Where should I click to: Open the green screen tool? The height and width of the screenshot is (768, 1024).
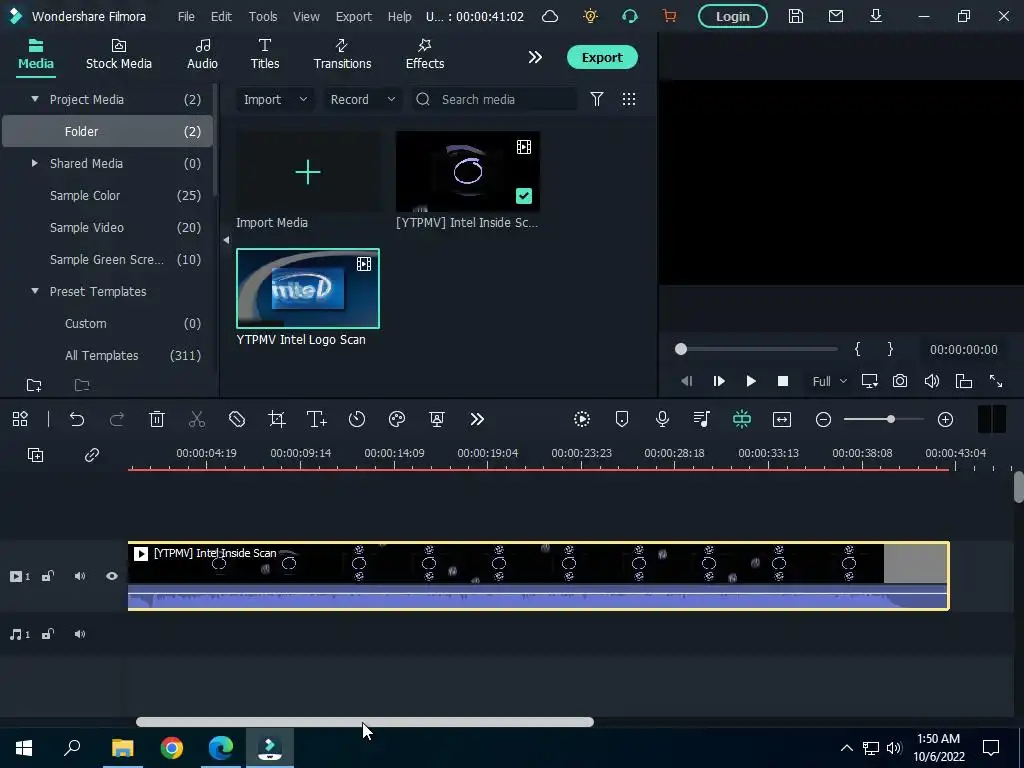tap(437, 419)
